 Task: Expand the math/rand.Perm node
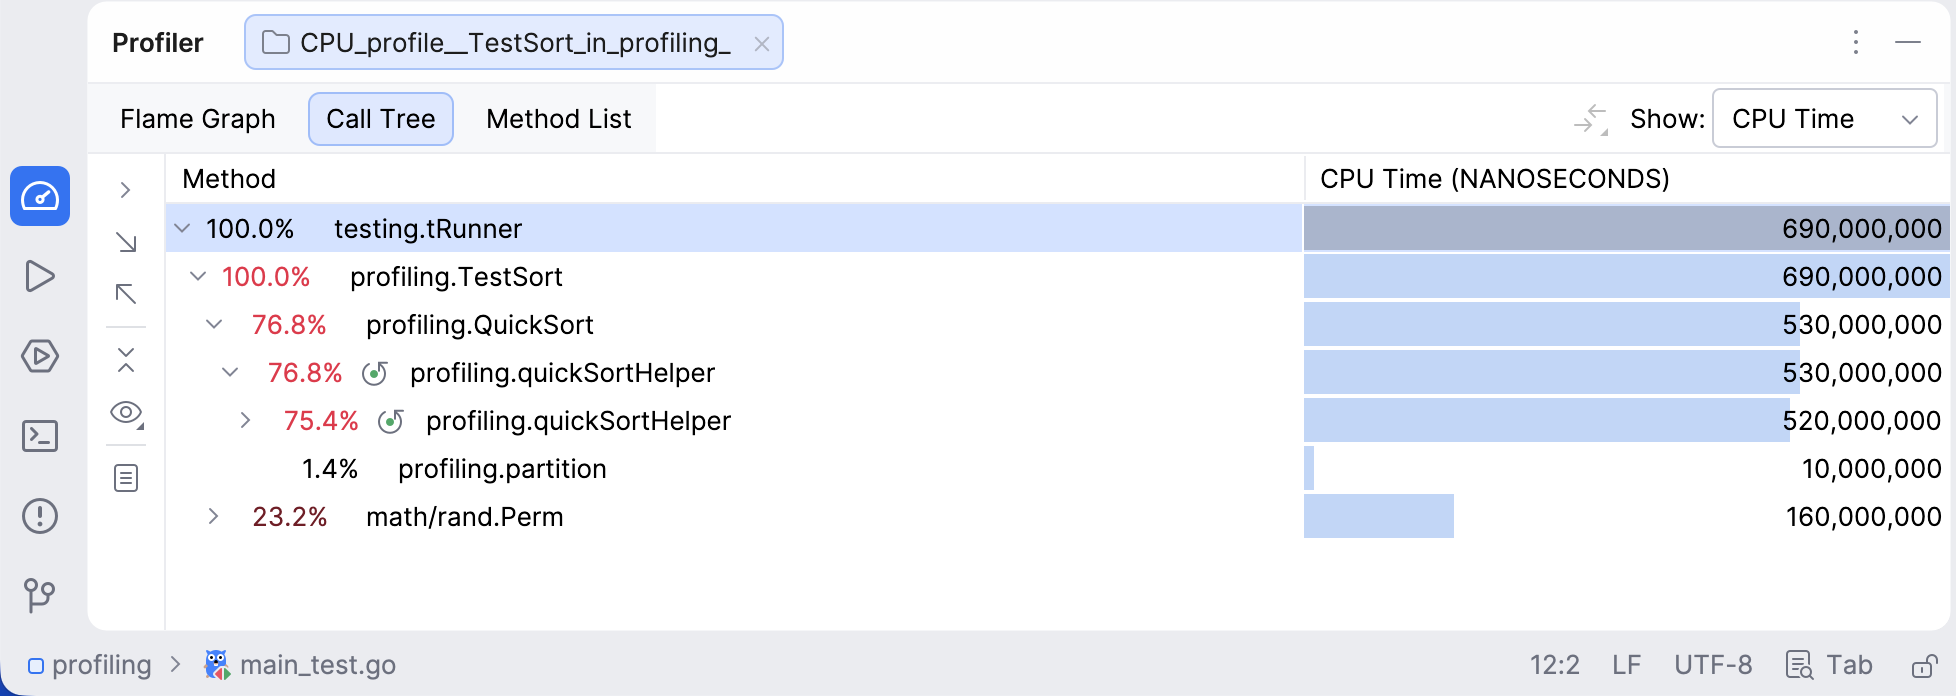tap(213, 517)
